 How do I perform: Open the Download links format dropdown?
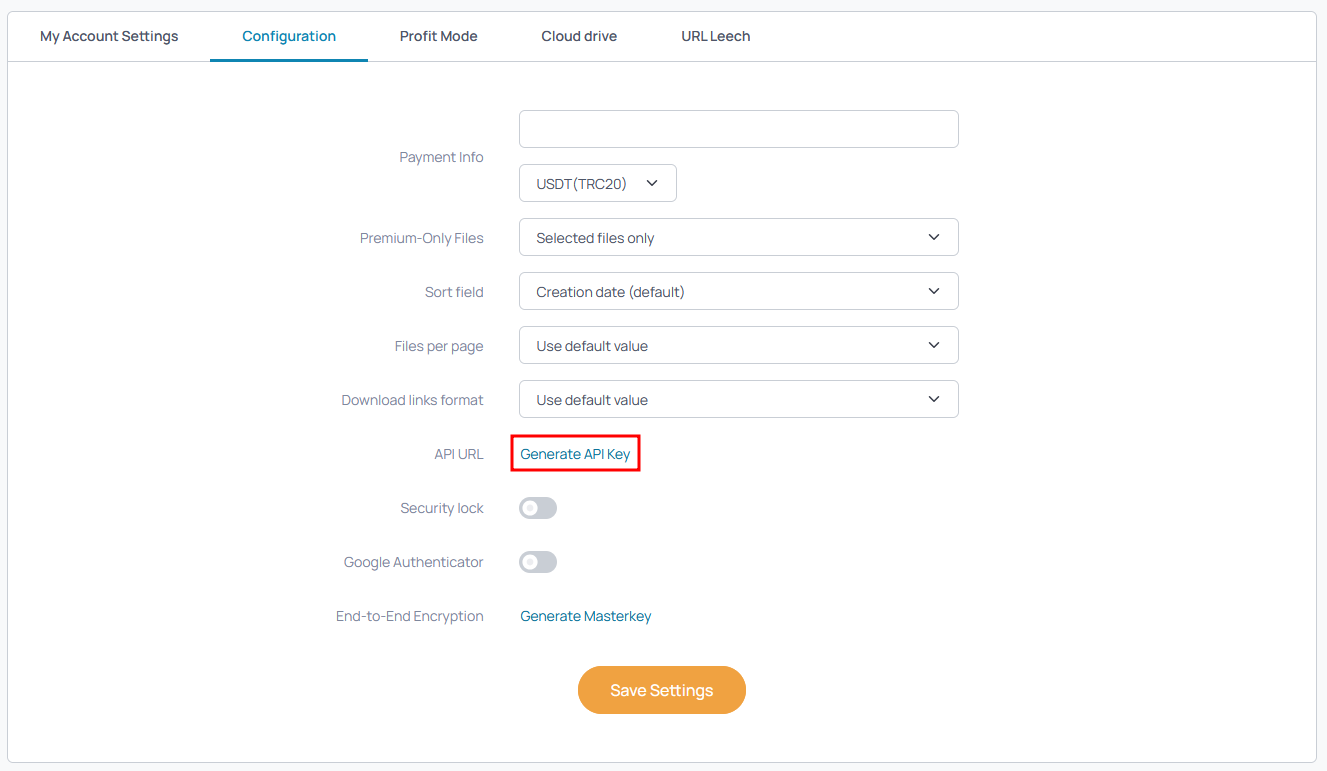tap(739, 399)
